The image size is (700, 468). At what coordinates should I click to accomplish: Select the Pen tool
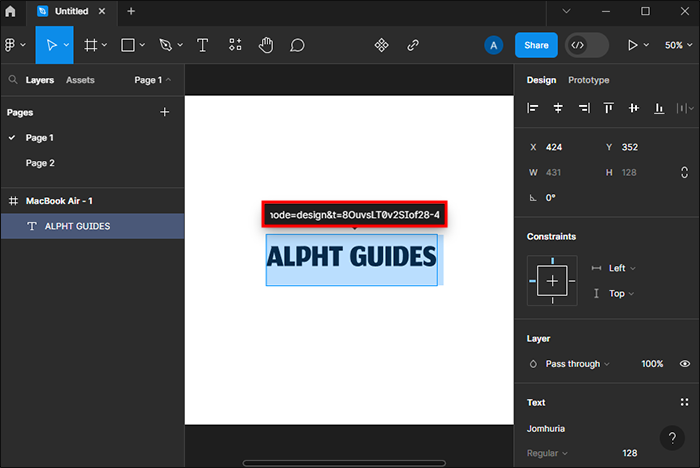(x=166, y=45)
